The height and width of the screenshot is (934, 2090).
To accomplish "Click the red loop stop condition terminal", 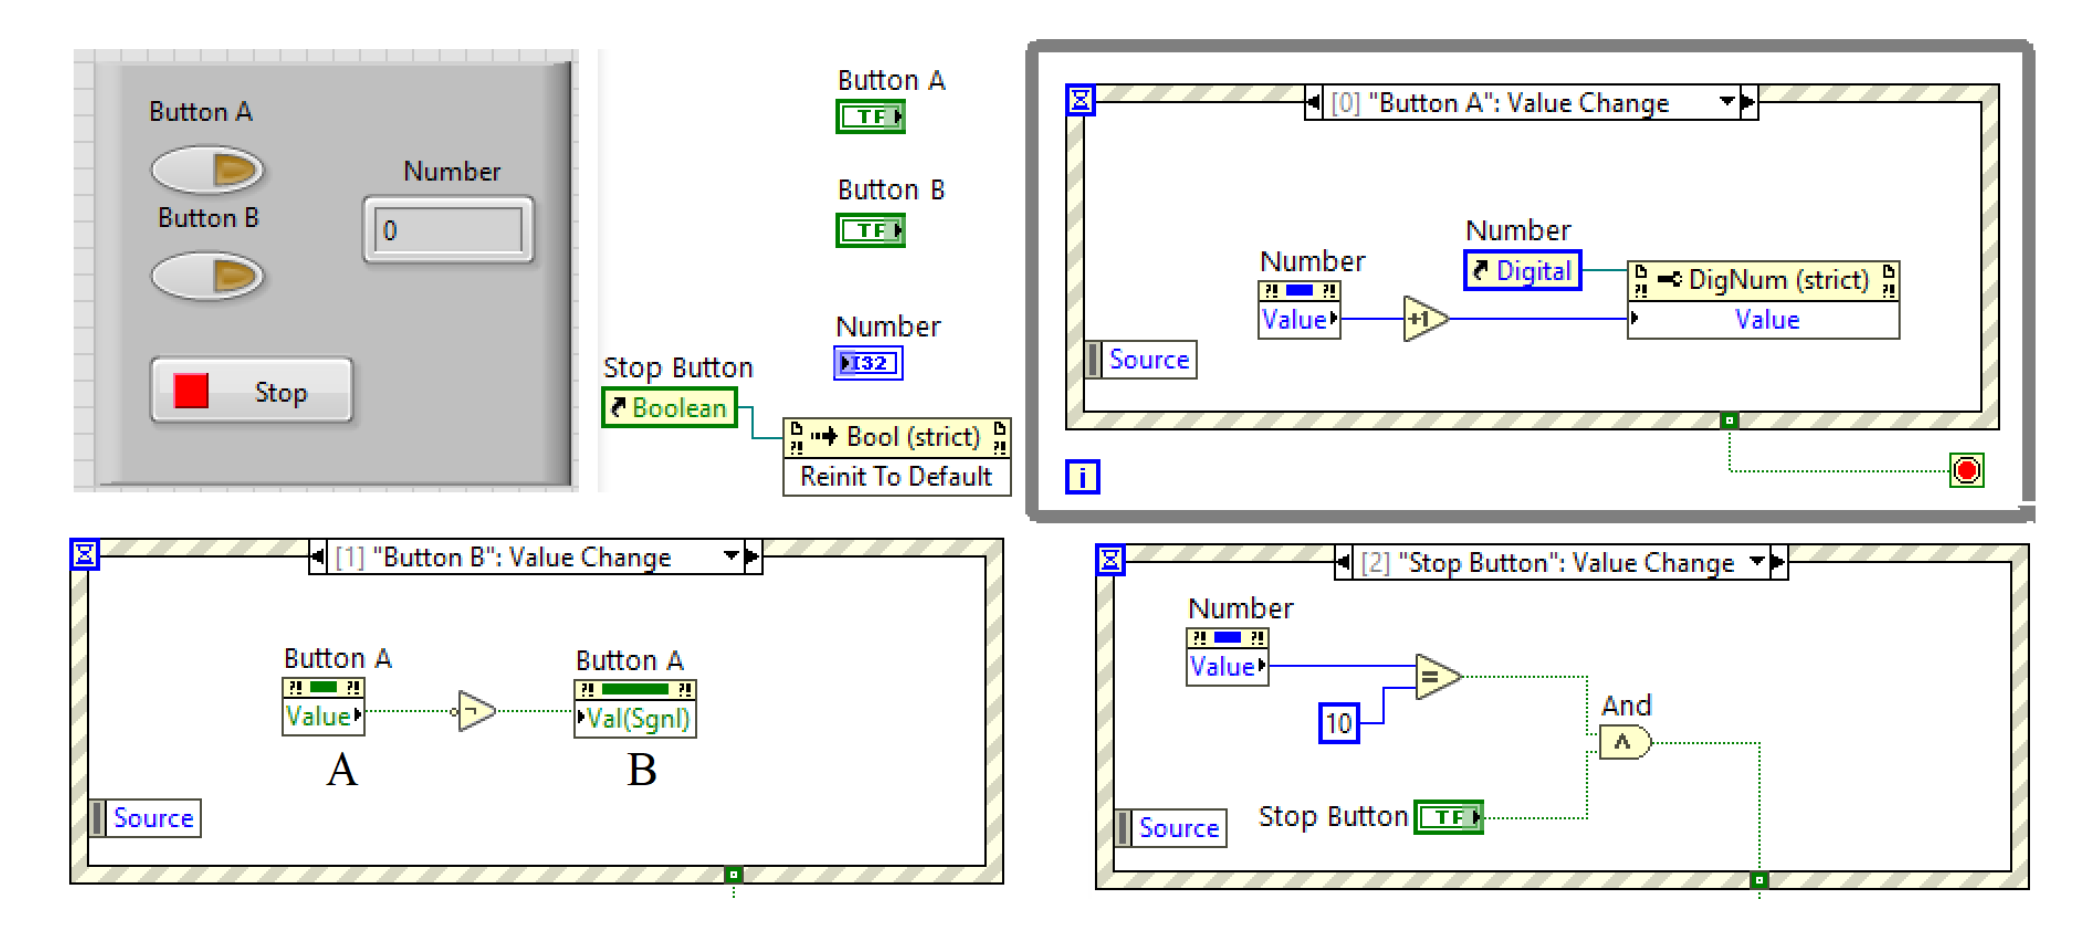I will click(1965, 470).
